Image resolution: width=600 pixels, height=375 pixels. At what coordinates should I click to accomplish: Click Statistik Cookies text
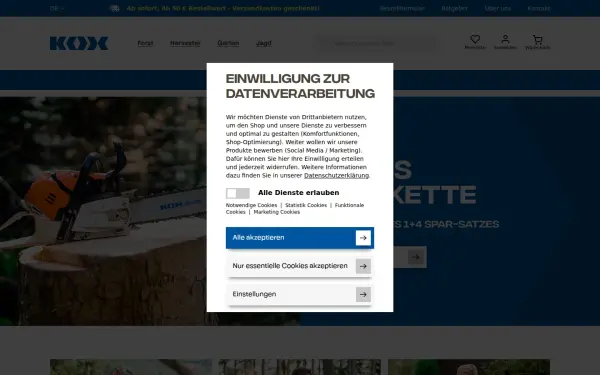click(x=306, y=205)
